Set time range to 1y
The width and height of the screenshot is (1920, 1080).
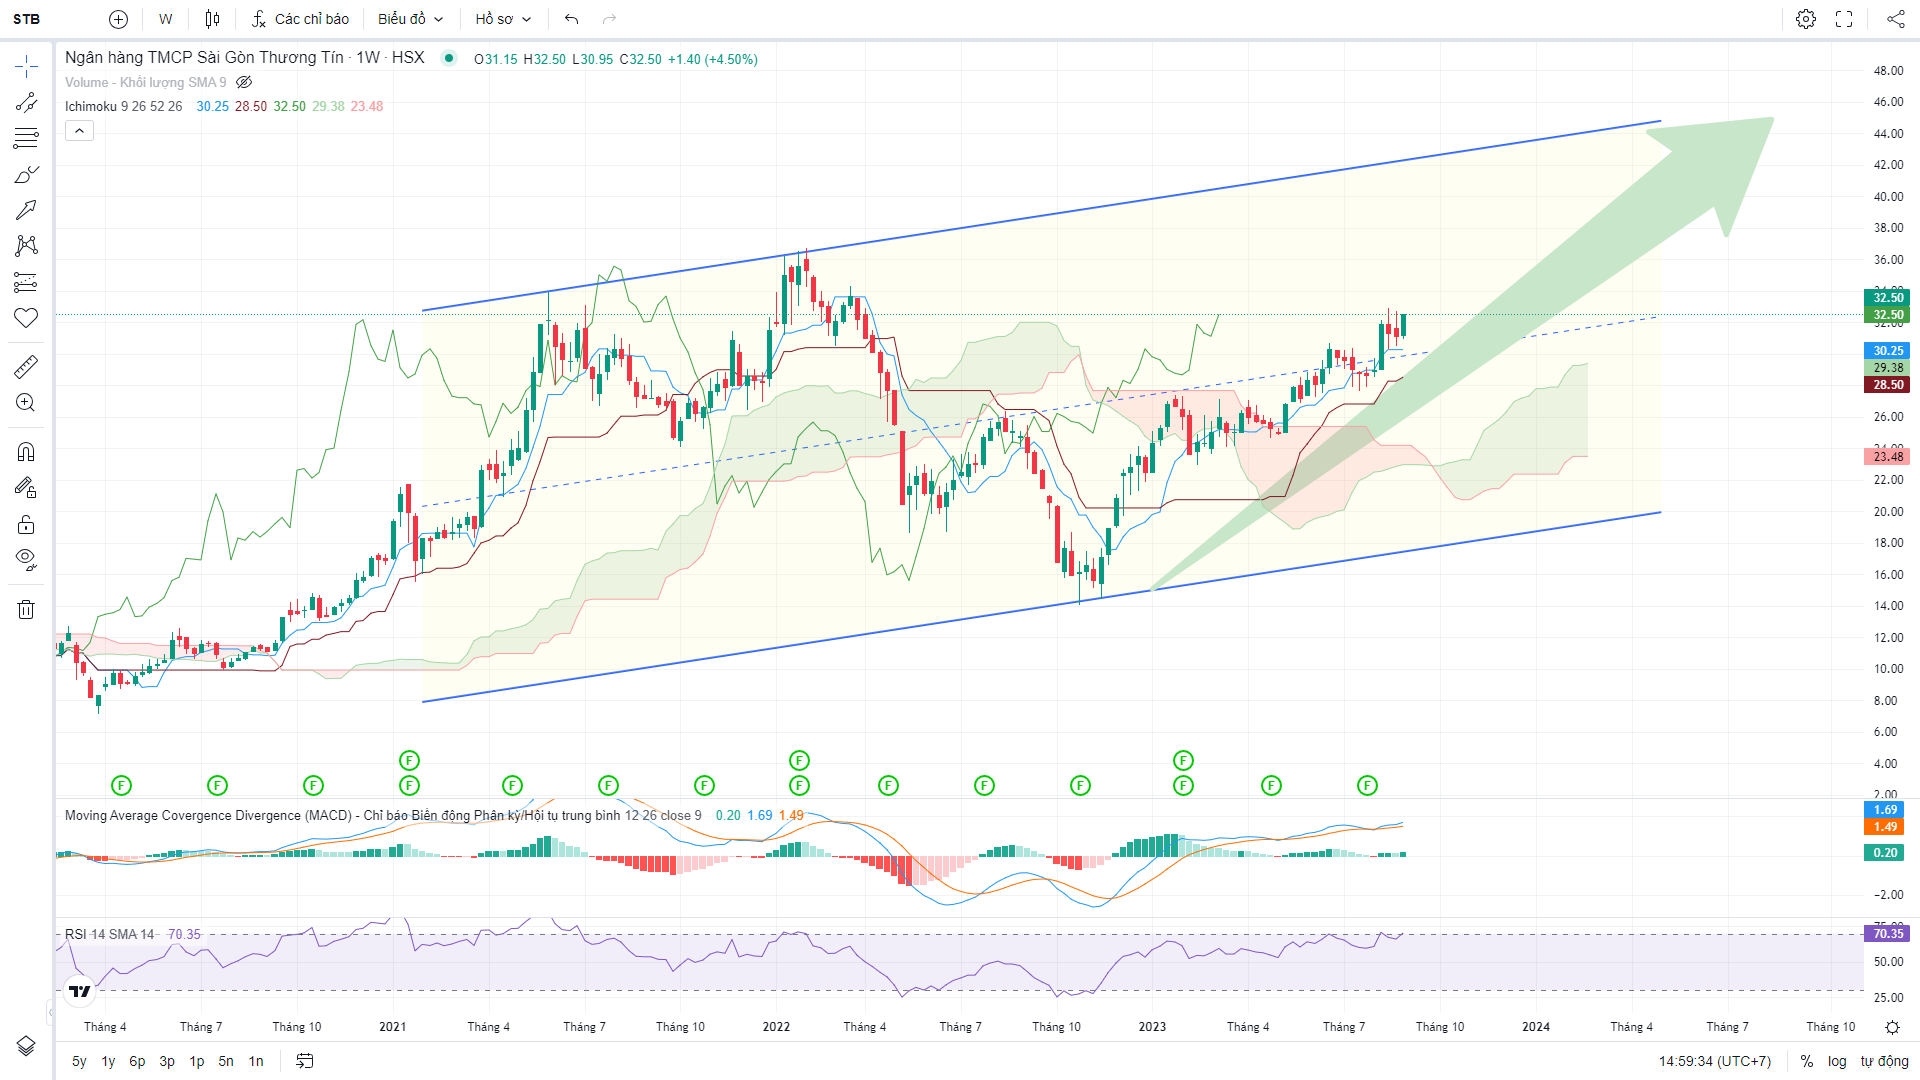[x=108, y=1061]
